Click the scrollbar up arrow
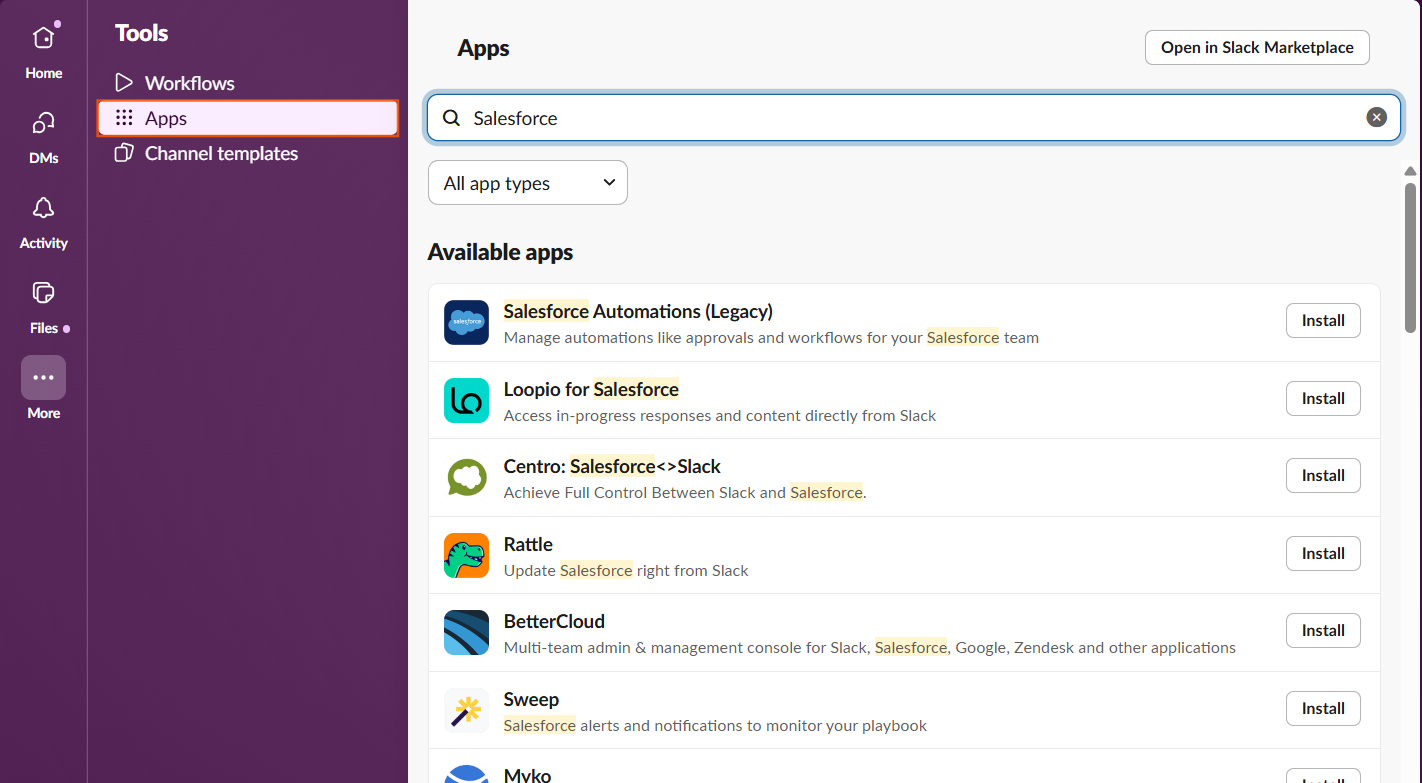Screen dimensions: 1422x783 tap(1410, 171)
